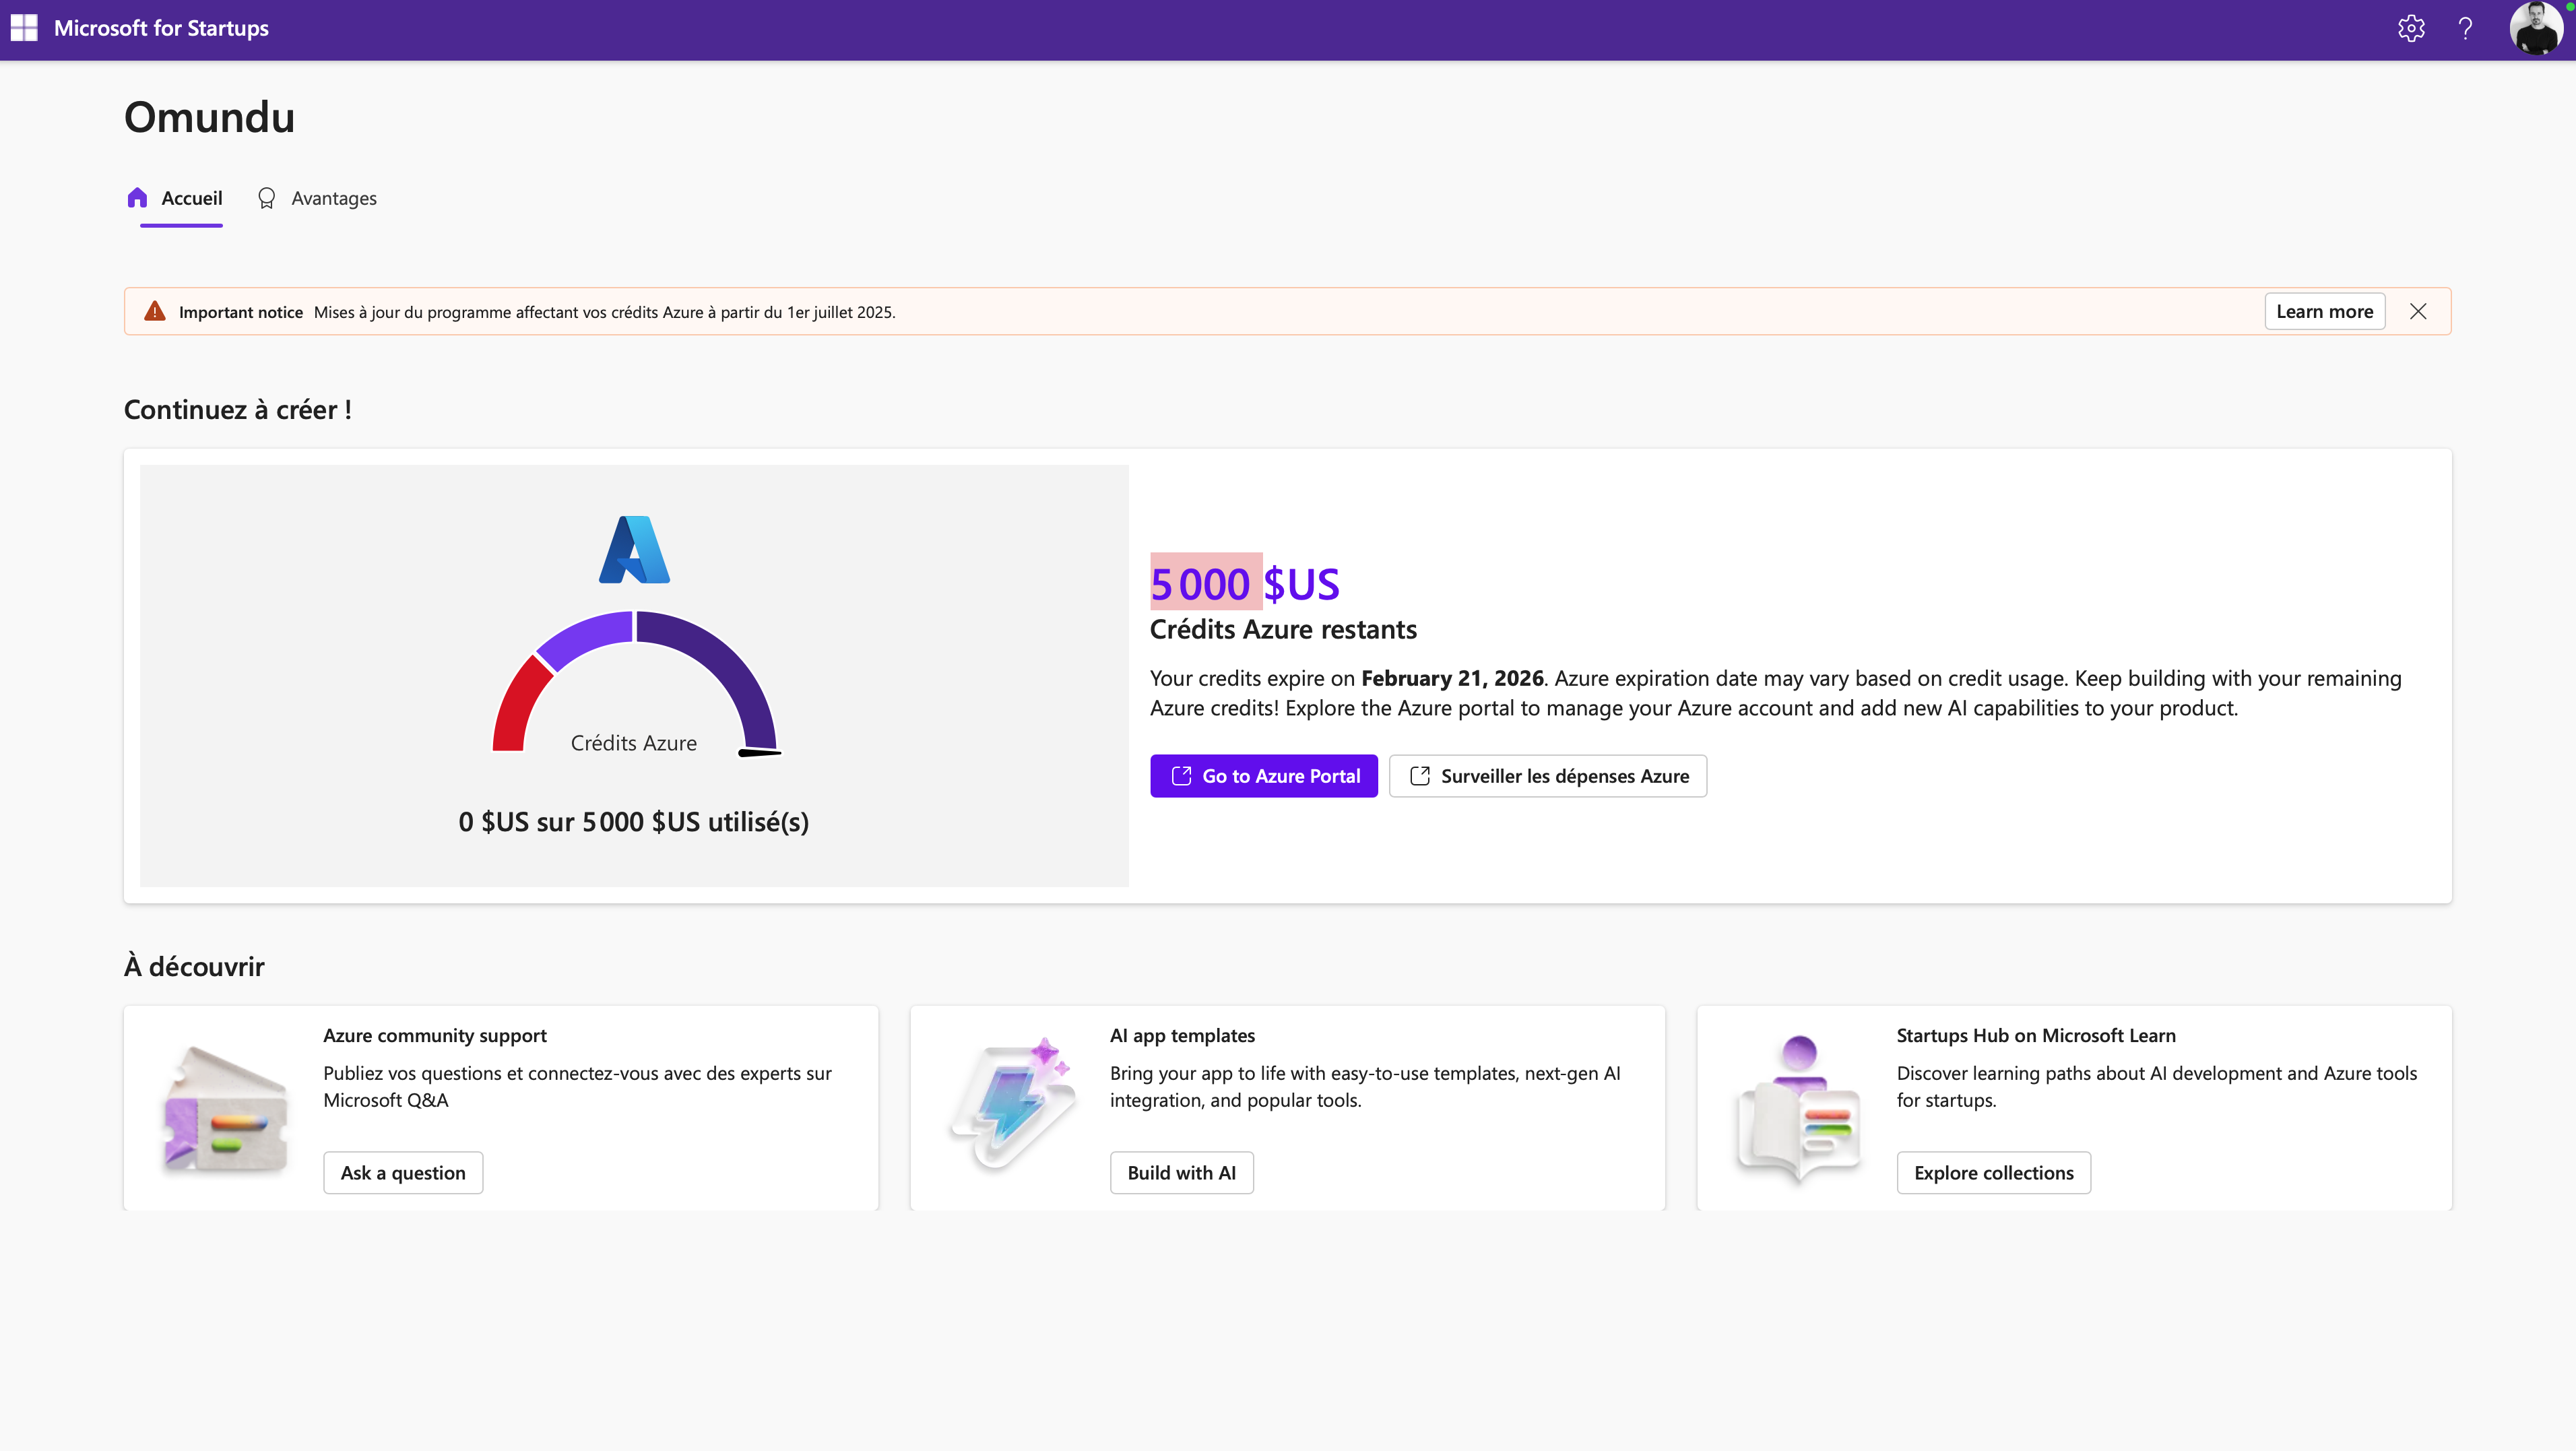Click the 'Discover learning paths' description
This screenshot has height=1451, width=2576.
coord(2157,1087)
